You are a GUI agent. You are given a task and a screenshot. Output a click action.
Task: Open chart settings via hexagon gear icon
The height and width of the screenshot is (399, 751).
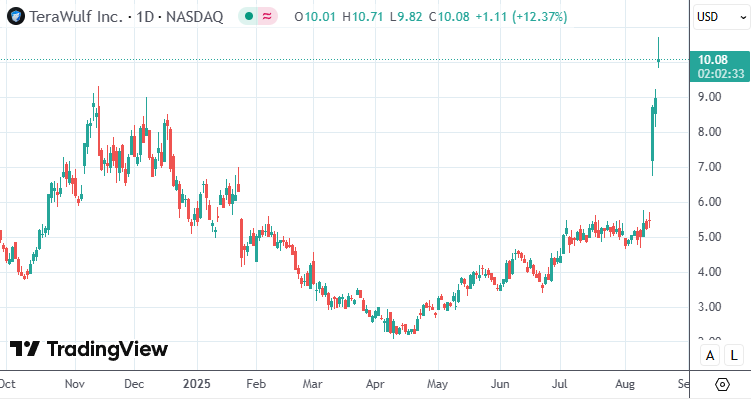pyautogui.click(x=722, y=384)
